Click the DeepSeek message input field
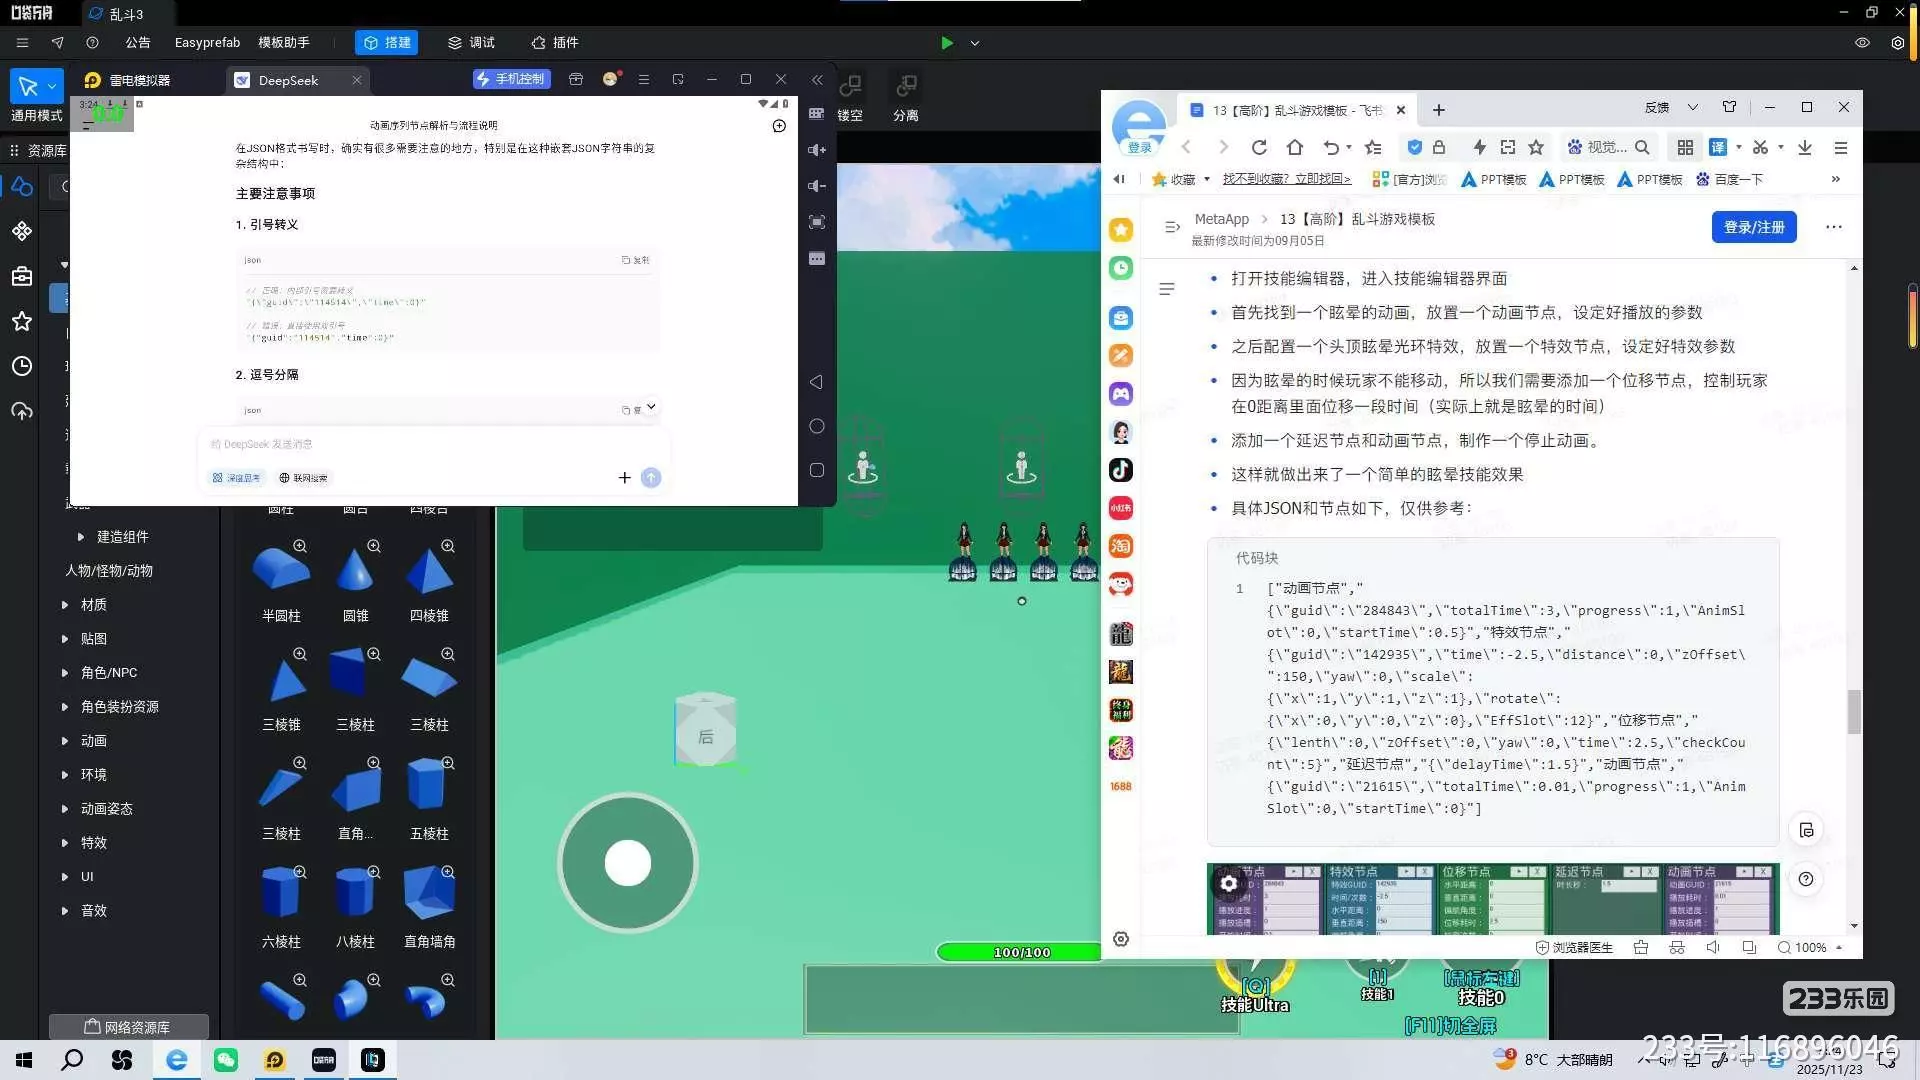1920x1080 pixels. coord(430,444)
